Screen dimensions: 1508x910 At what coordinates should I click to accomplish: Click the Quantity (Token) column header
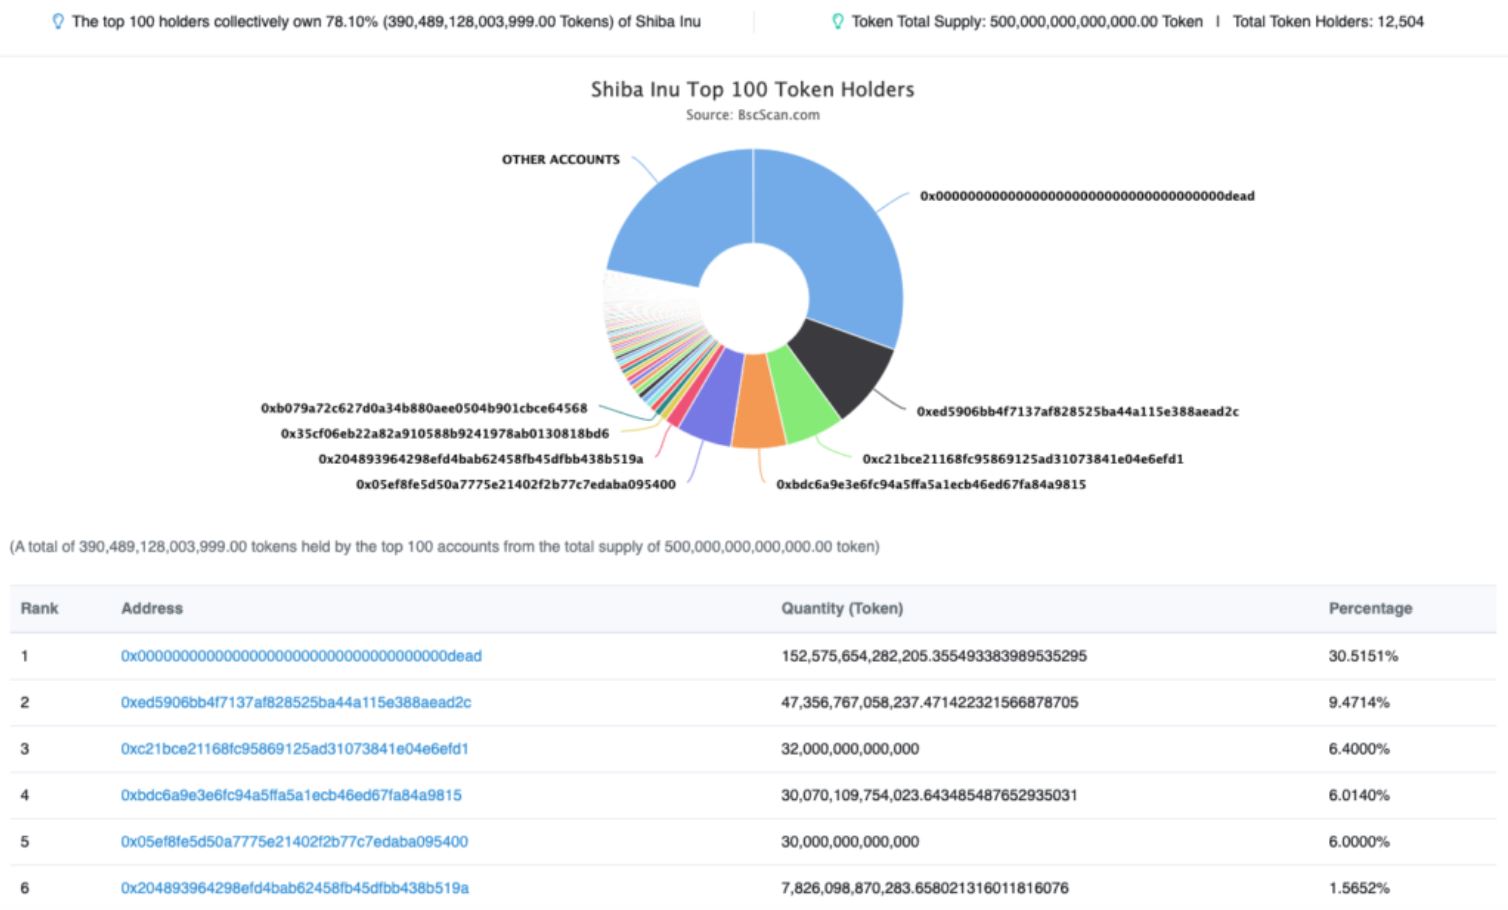pos(841,608)
